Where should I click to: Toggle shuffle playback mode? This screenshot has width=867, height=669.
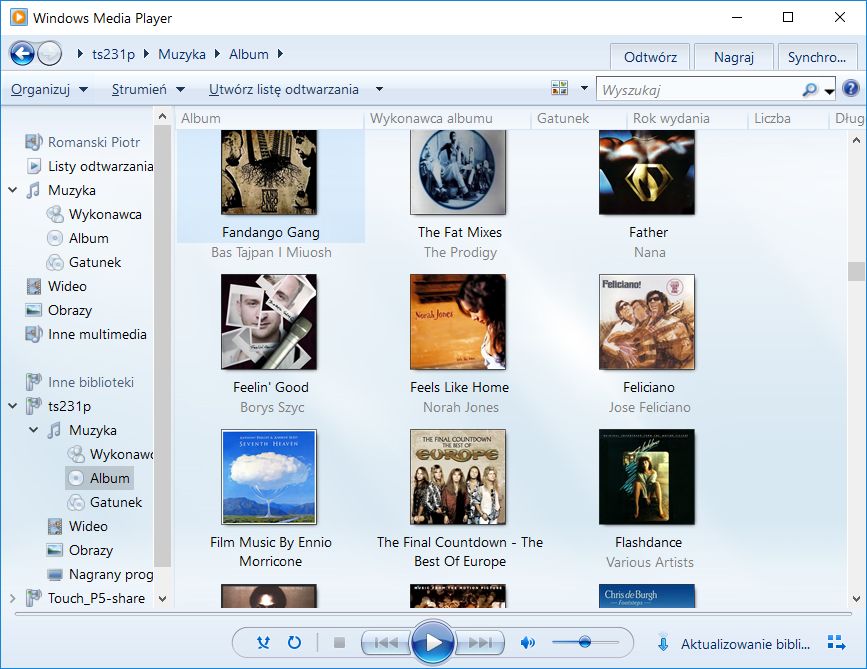coord(264,642)
